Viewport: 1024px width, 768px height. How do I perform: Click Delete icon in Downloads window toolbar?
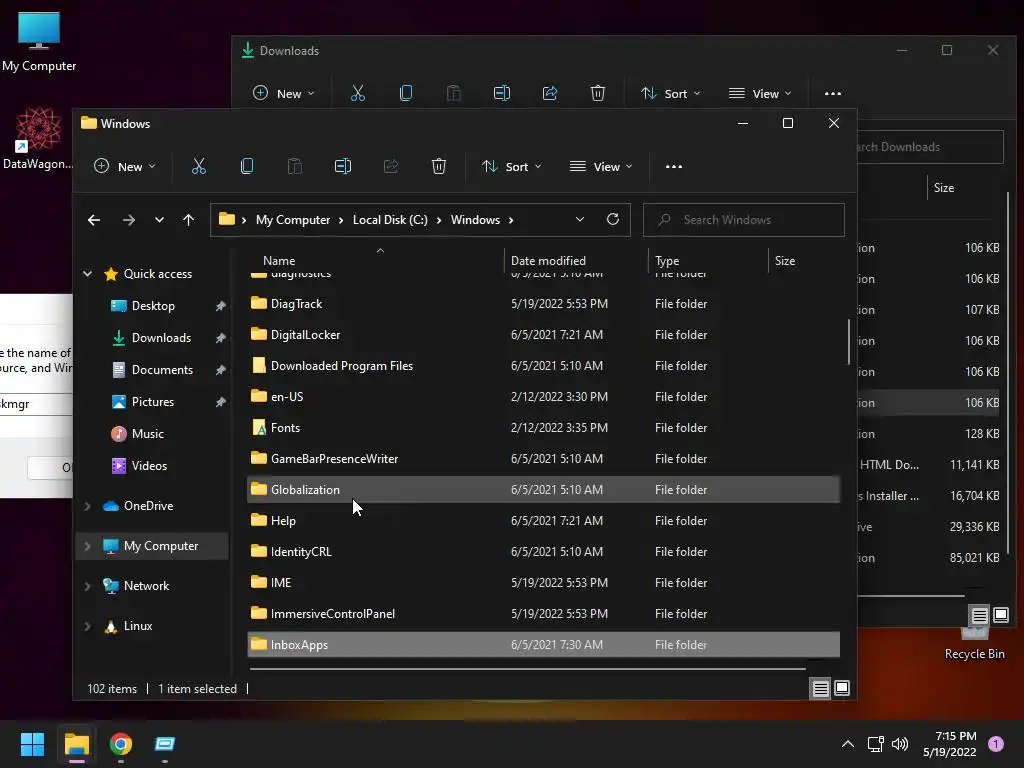pos(598,93)
